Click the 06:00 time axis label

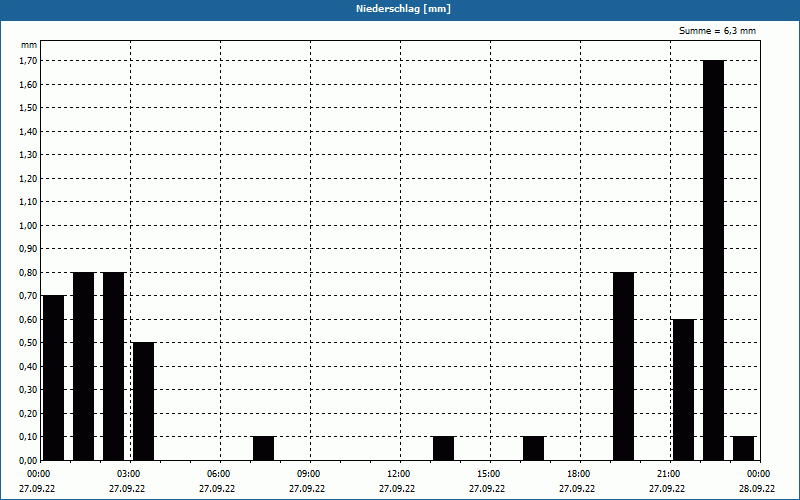click(x=218, y=474)
